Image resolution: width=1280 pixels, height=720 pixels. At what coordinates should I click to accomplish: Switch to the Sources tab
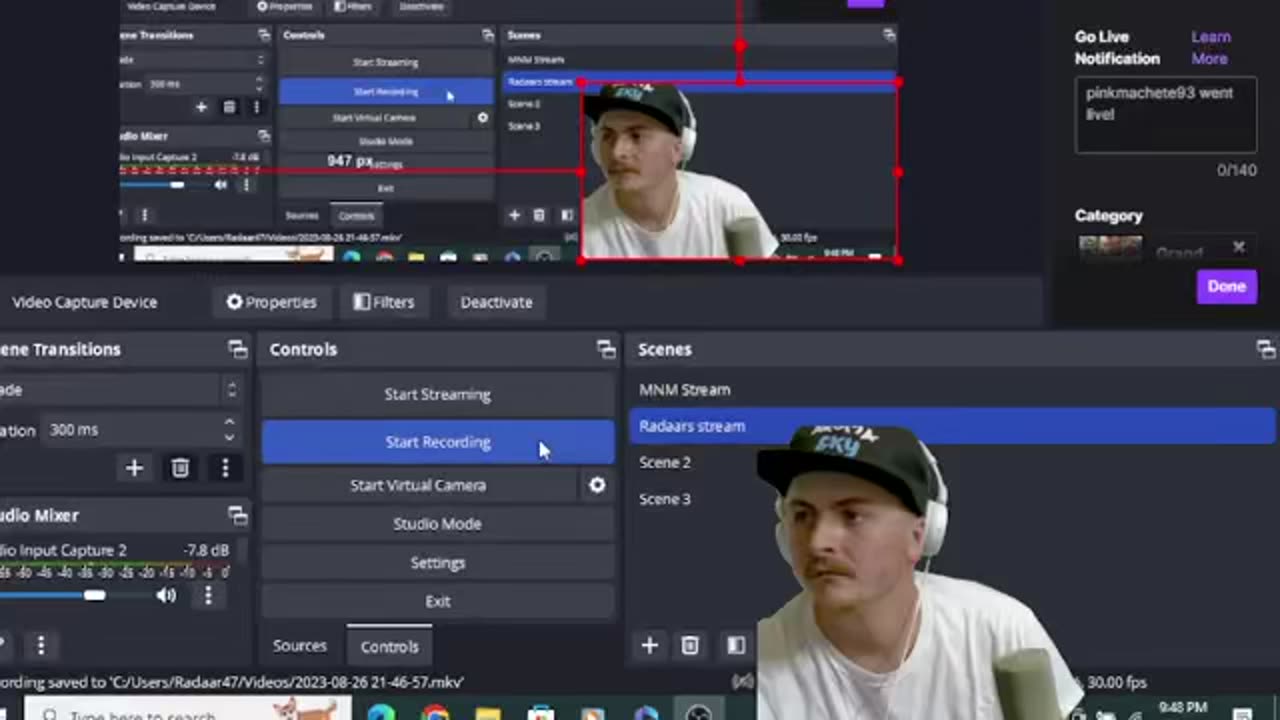pyautogui.click(x=300, y=646)
